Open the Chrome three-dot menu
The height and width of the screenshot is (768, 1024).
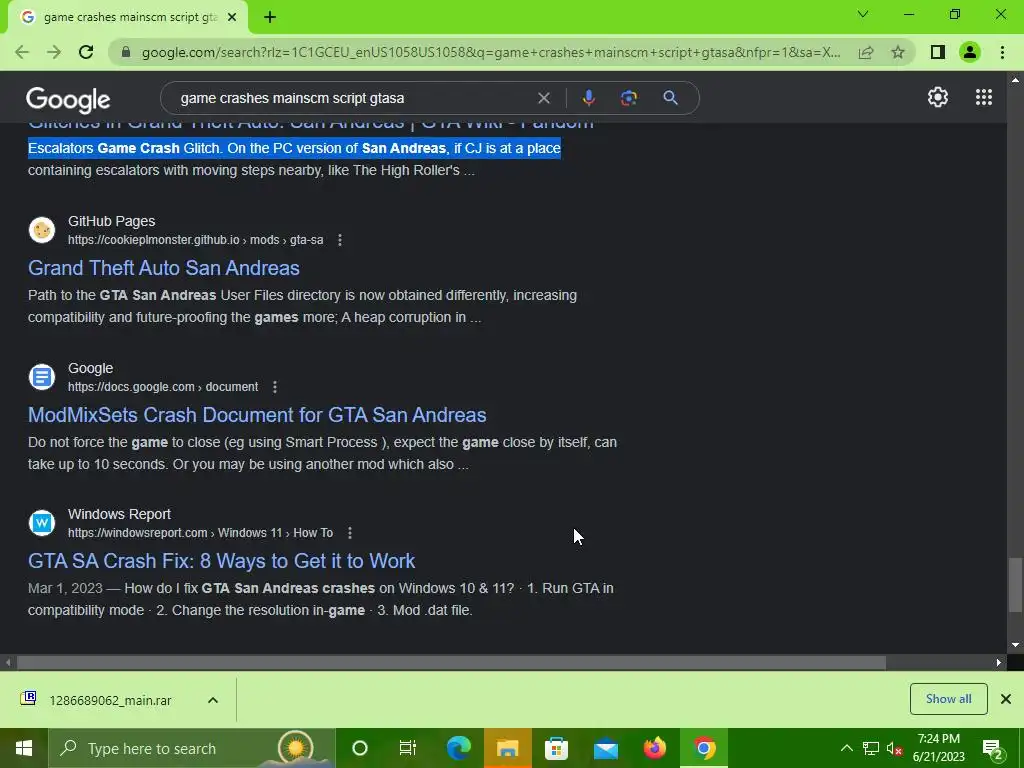point(1002,52)
